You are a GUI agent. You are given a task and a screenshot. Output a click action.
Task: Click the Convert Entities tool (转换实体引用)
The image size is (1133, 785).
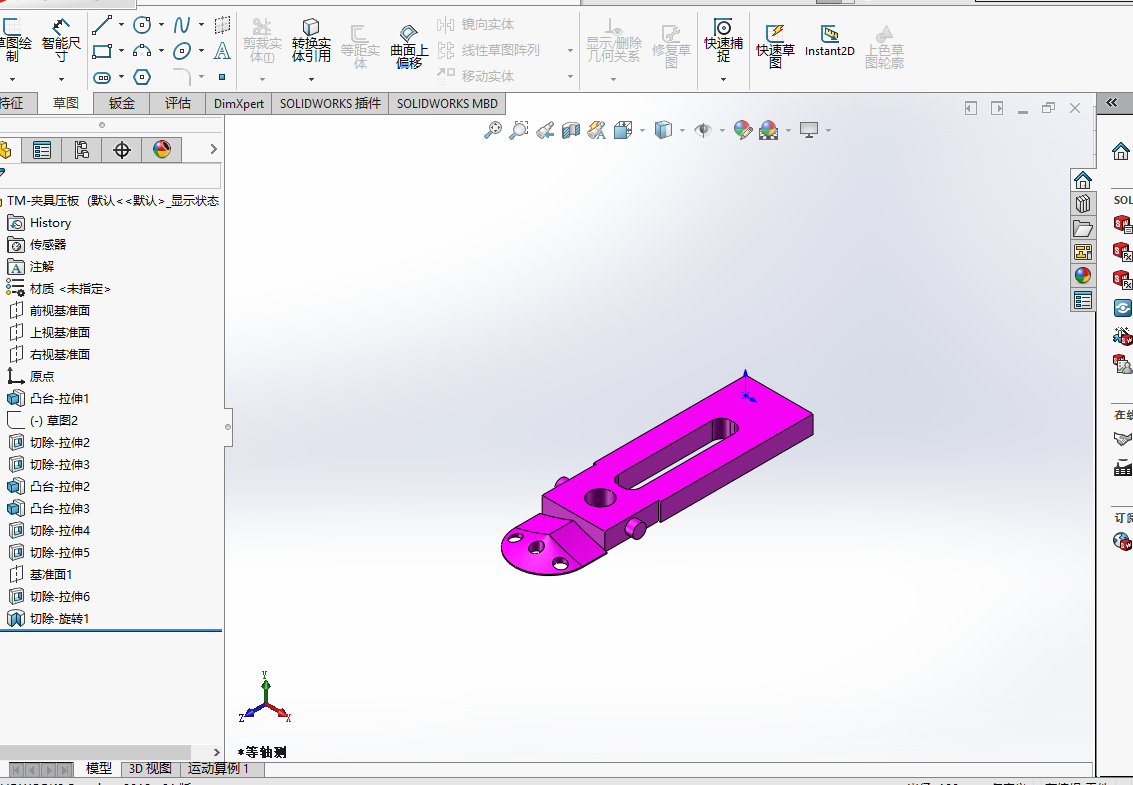click(311, 40)
